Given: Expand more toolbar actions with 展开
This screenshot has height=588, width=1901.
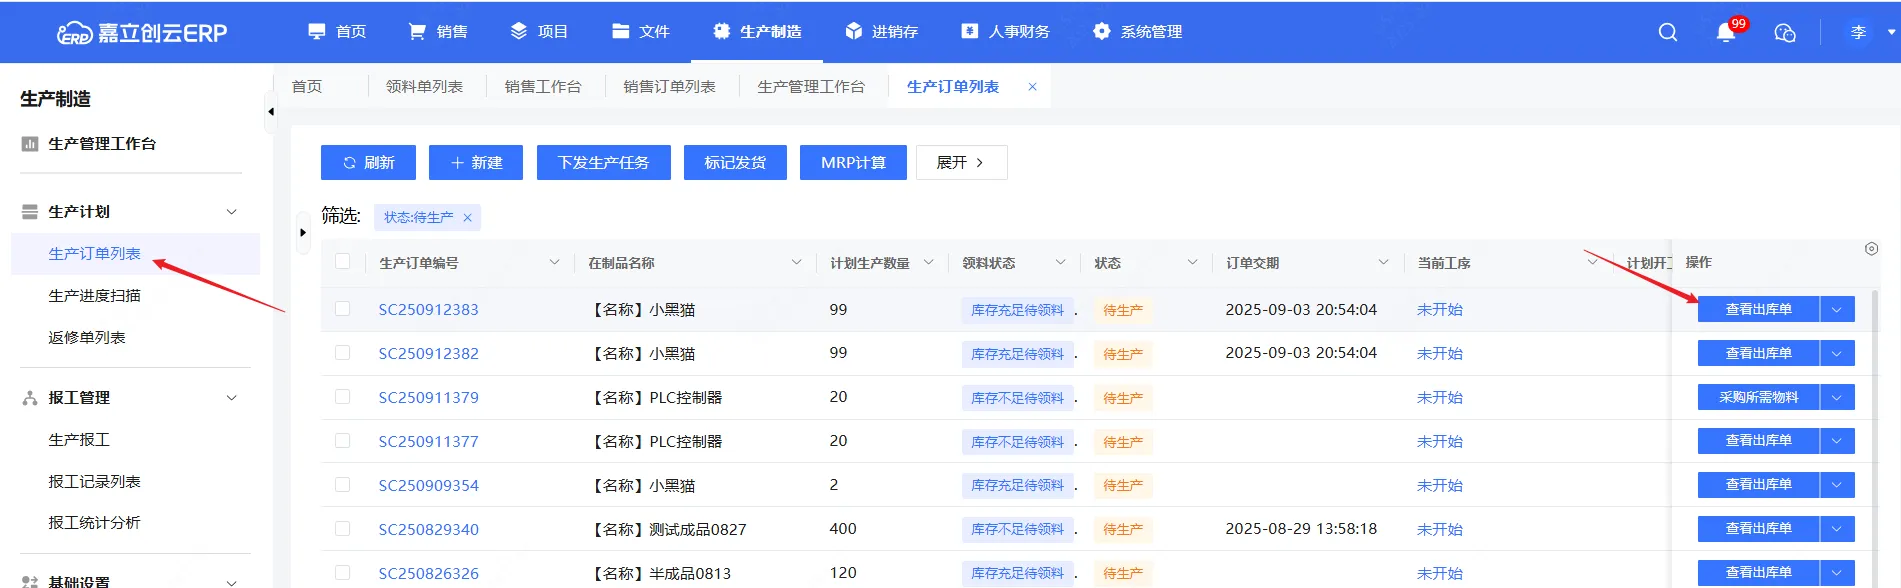Looking at the screenshot, I should point(960,162).
